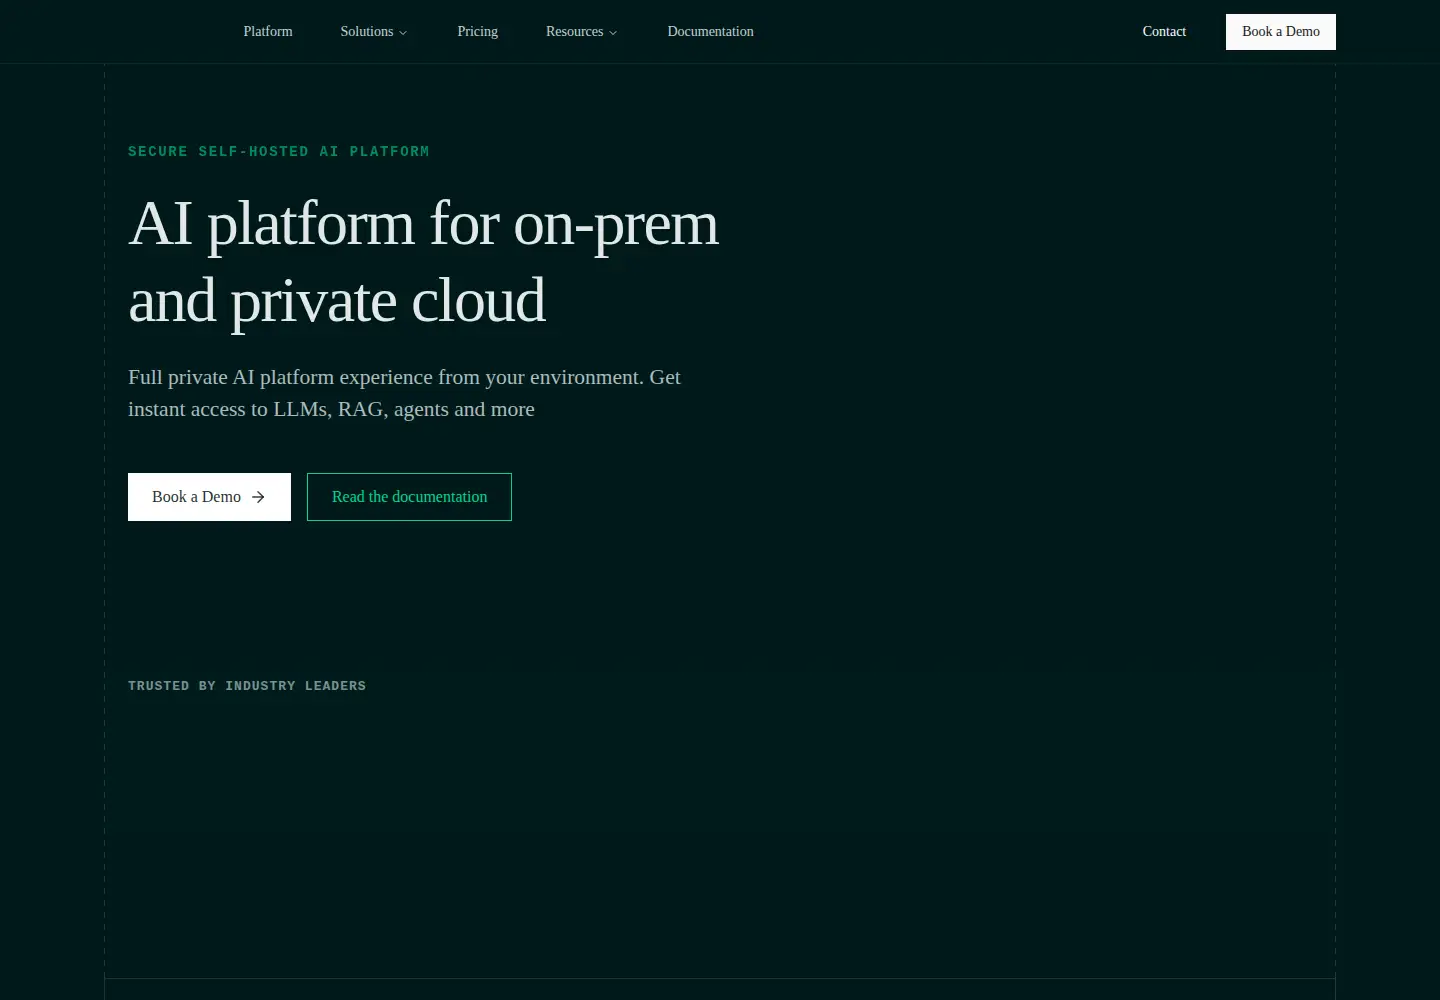The width and height of the screenshot is (1440, 1000).
Task: Click the 'Trusted by industry leaders' label
Action: [x=247, y=686]
